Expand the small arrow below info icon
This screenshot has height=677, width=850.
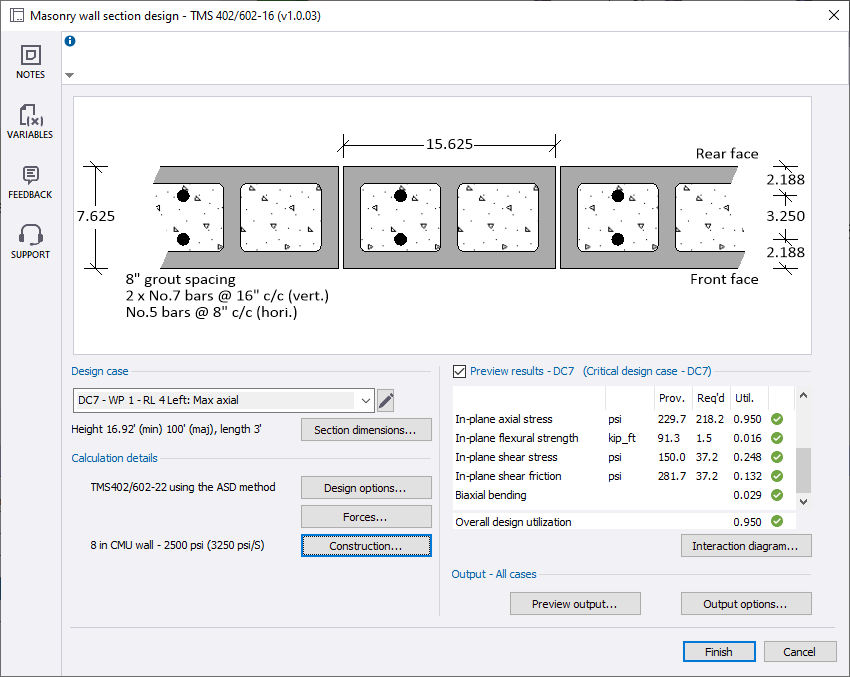pos(69,75)
